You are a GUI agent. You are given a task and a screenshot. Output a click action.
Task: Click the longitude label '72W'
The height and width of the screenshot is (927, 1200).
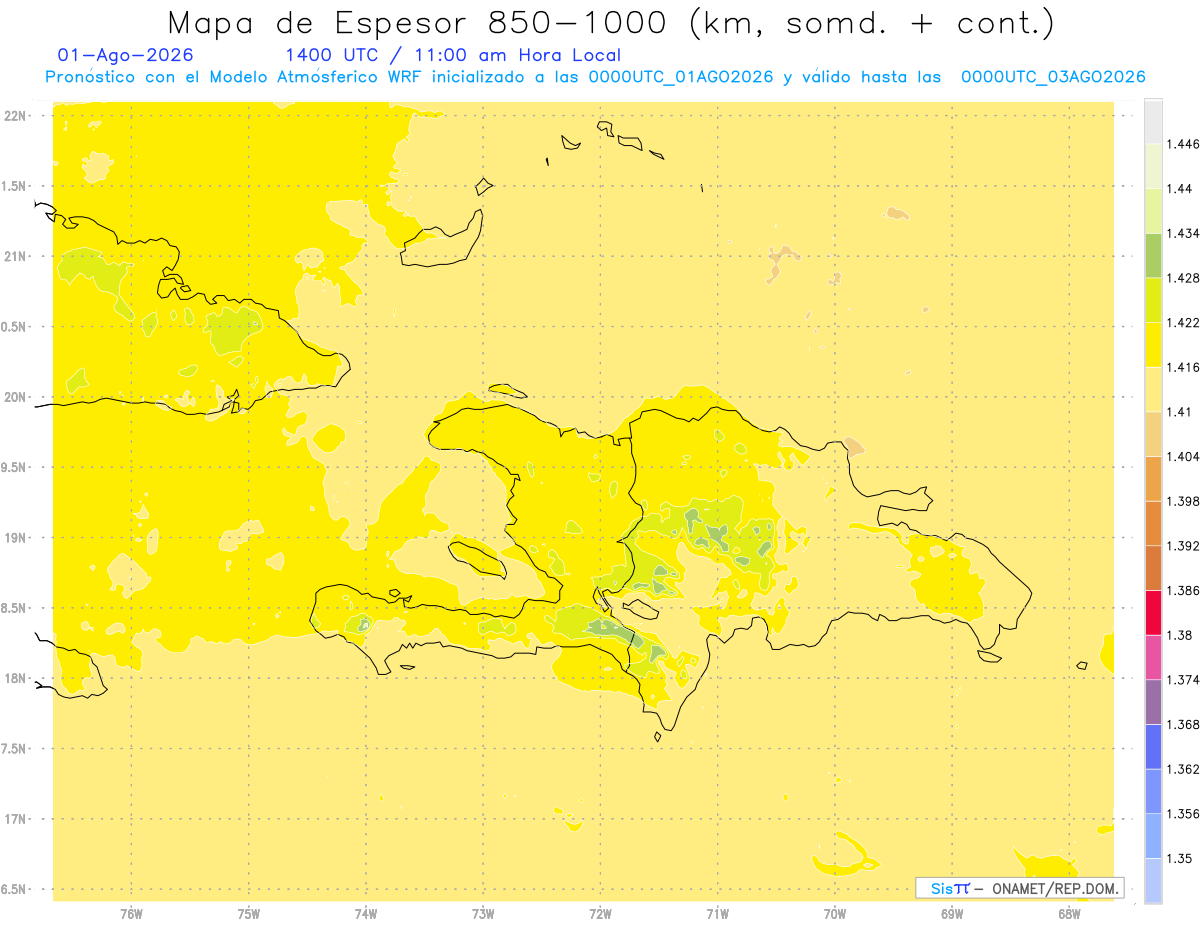(600, 914)
